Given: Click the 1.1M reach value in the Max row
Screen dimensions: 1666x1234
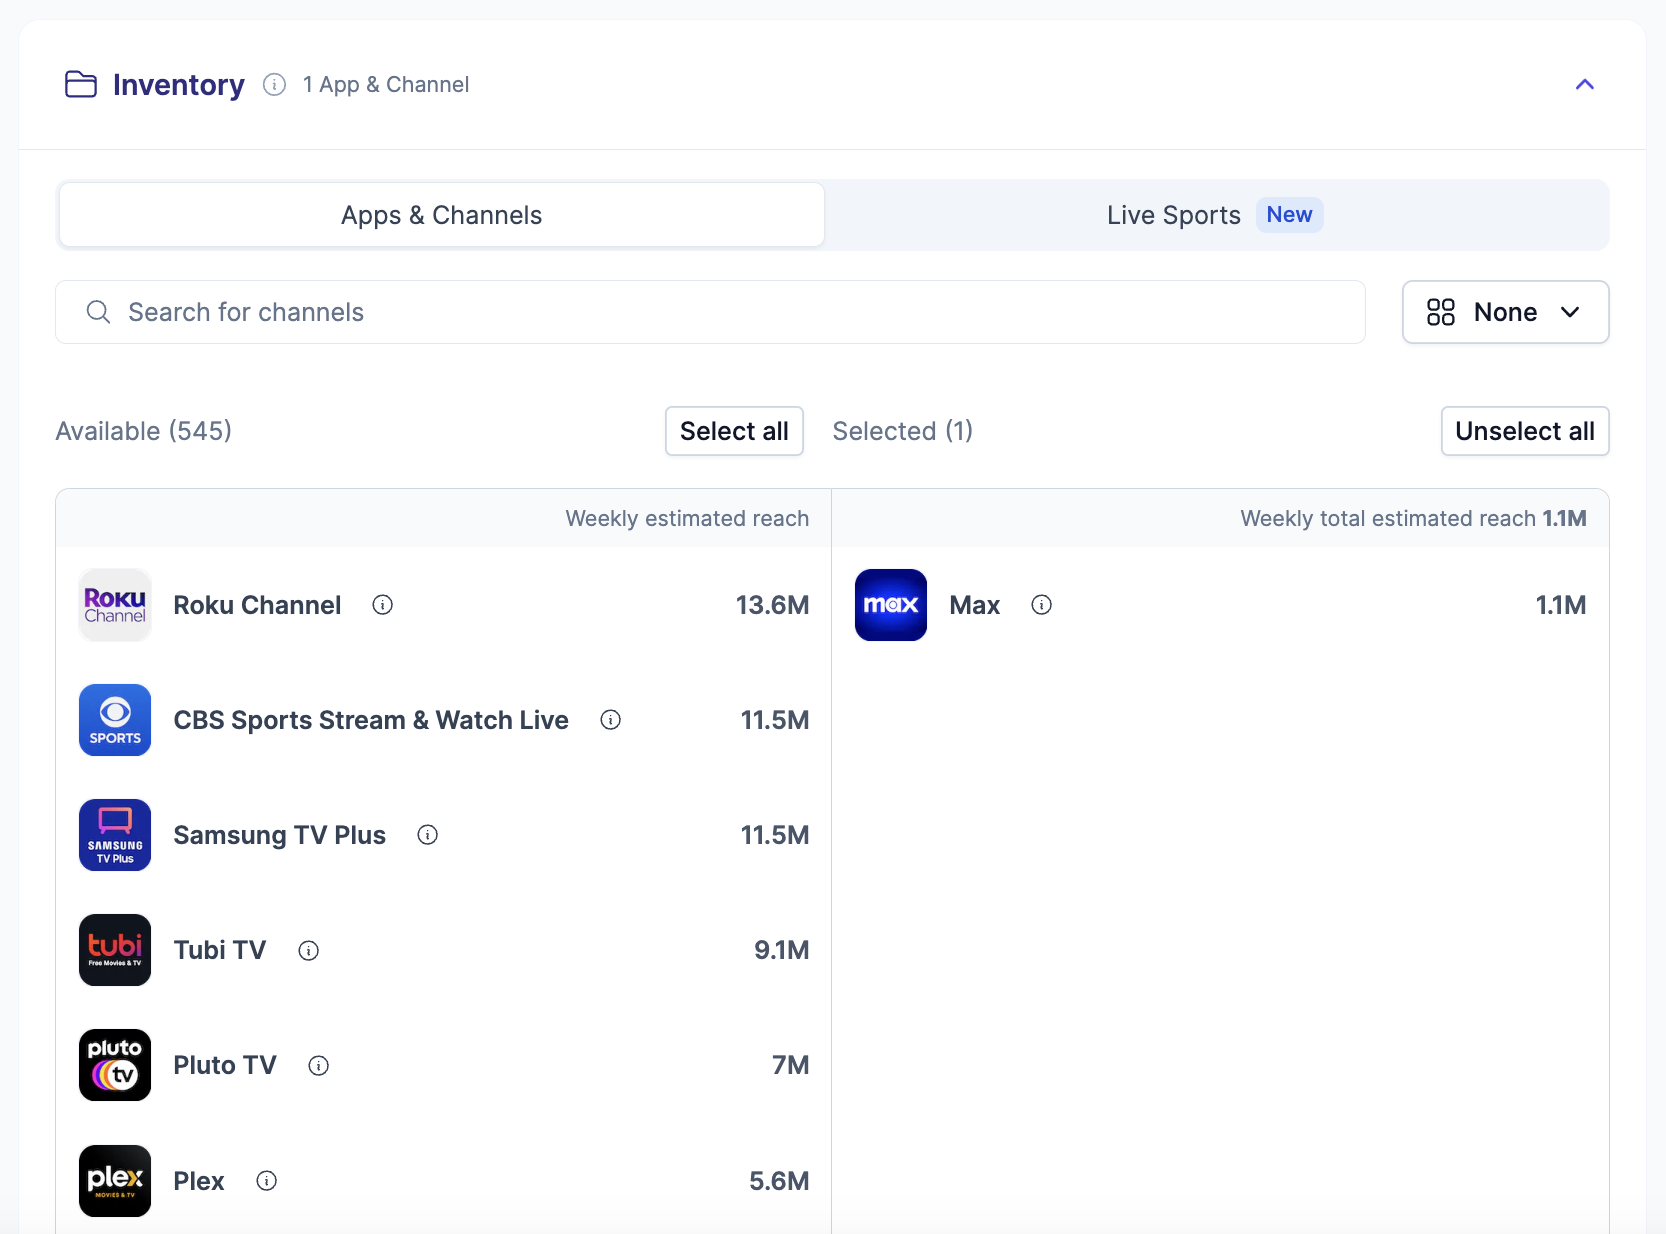Looking at the screenshot, I should coord(1561,605).
